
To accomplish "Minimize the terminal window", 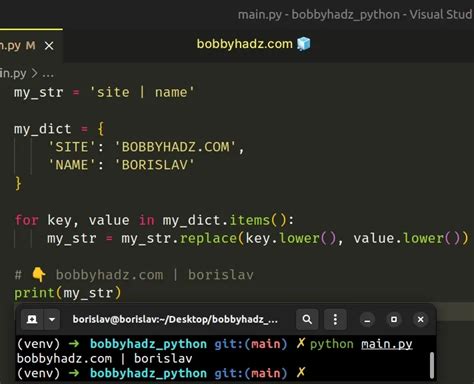I will point(367,320).
